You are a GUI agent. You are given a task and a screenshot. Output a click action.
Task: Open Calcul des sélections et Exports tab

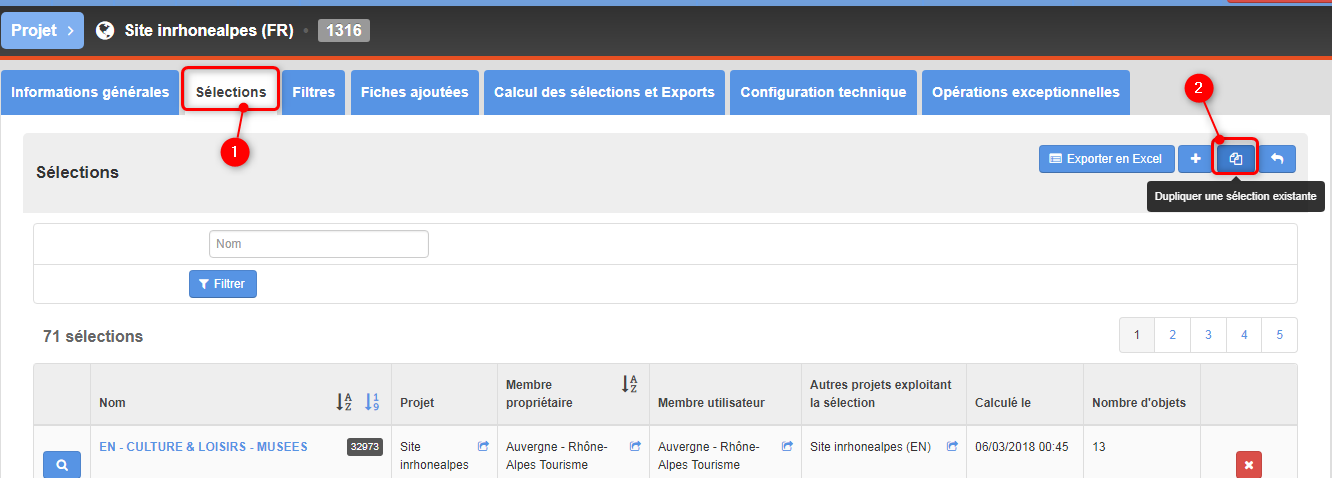pos(605,92)
